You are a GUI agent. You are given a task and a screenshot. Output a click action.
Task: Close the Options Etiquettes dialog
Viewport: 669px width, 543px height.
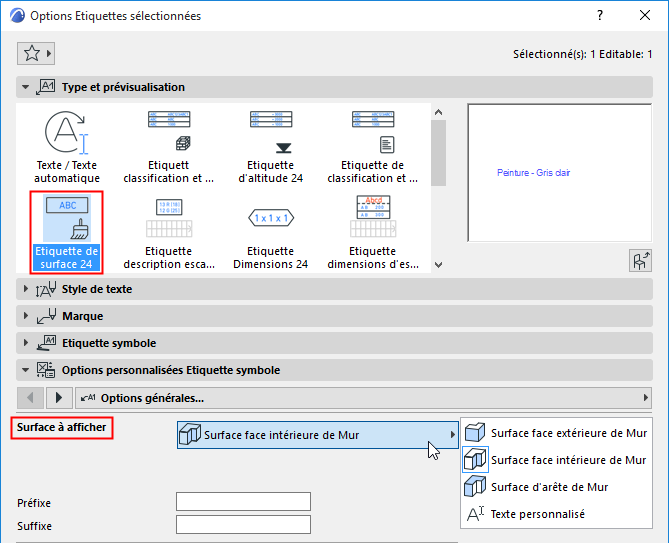click(x=645, y=15)
